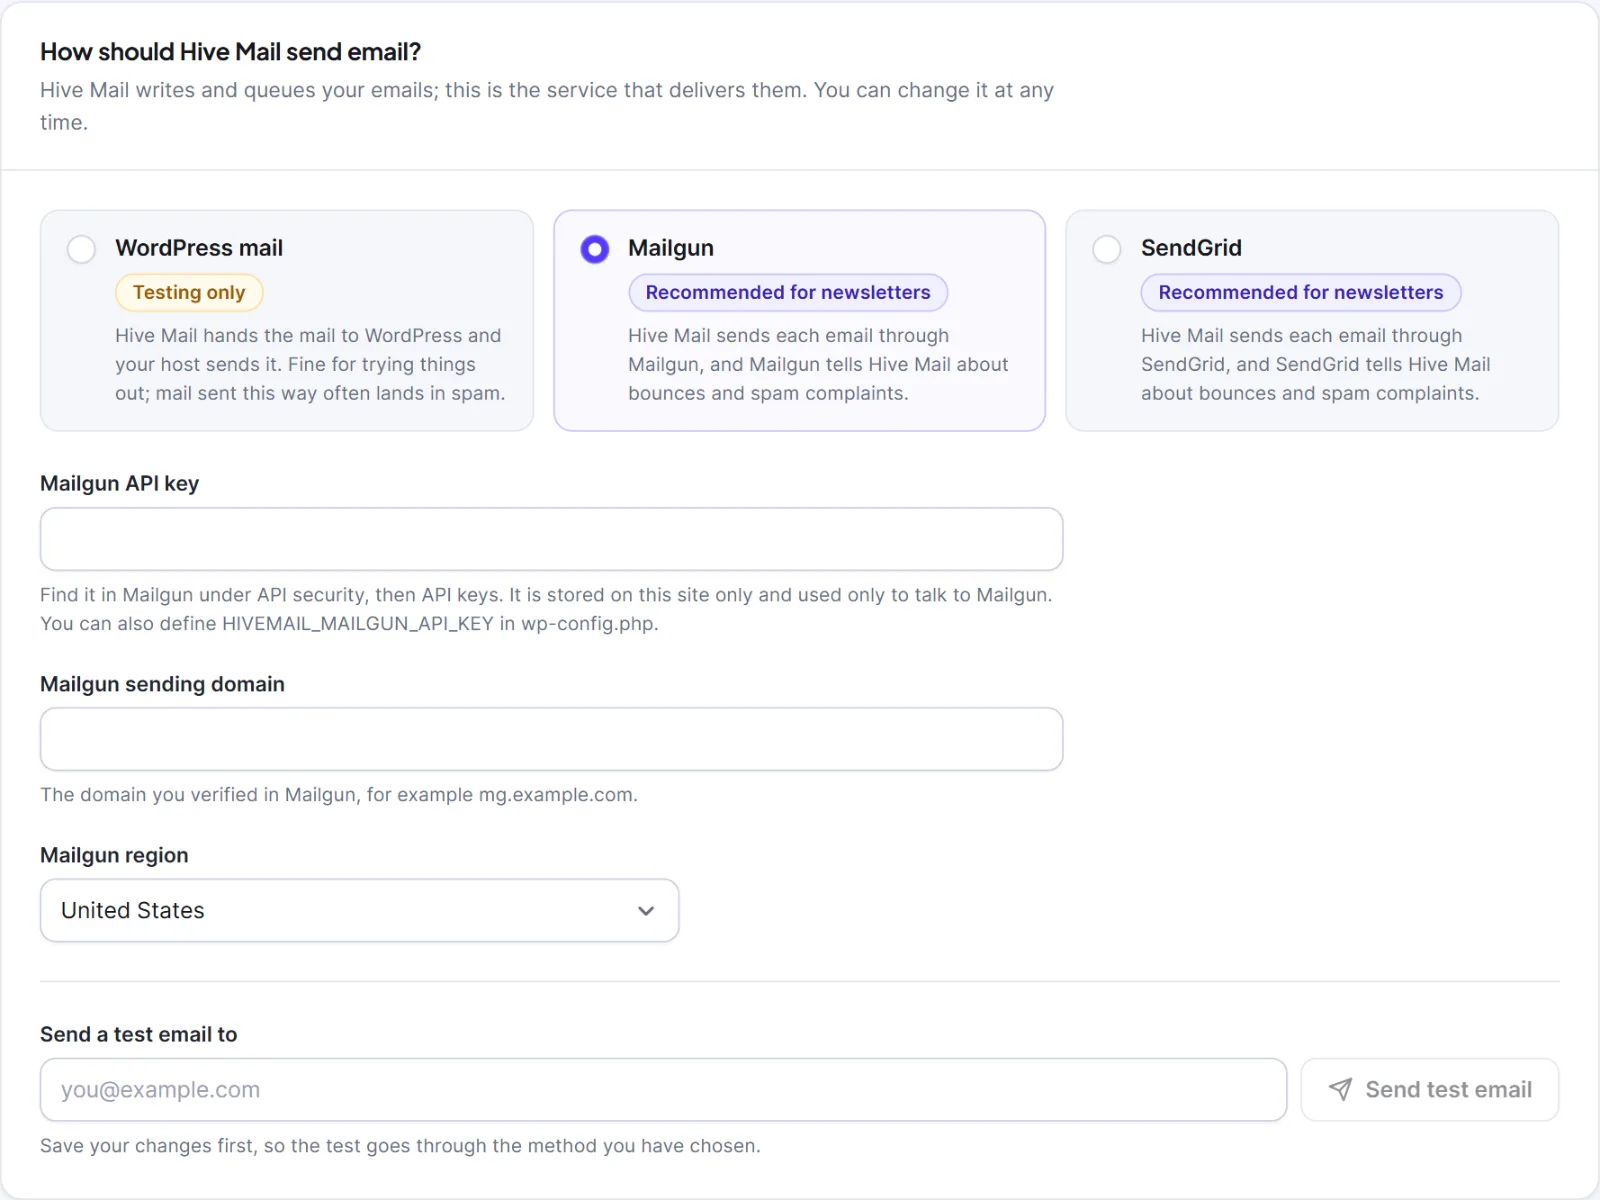Click the HIVEMAIL_MAILGUN_API_KEY wp-config help text
Screen dimensions: 1600x1200
click(x=349, y=624)
